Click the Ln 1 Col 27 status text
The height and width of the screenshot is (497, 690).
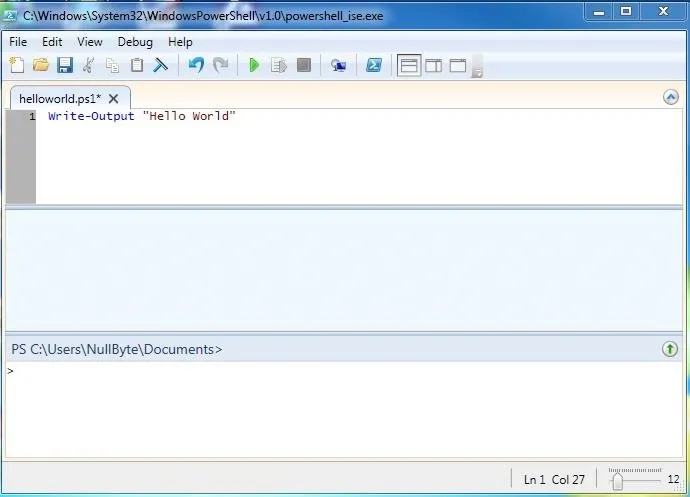[x=554, y=479]
